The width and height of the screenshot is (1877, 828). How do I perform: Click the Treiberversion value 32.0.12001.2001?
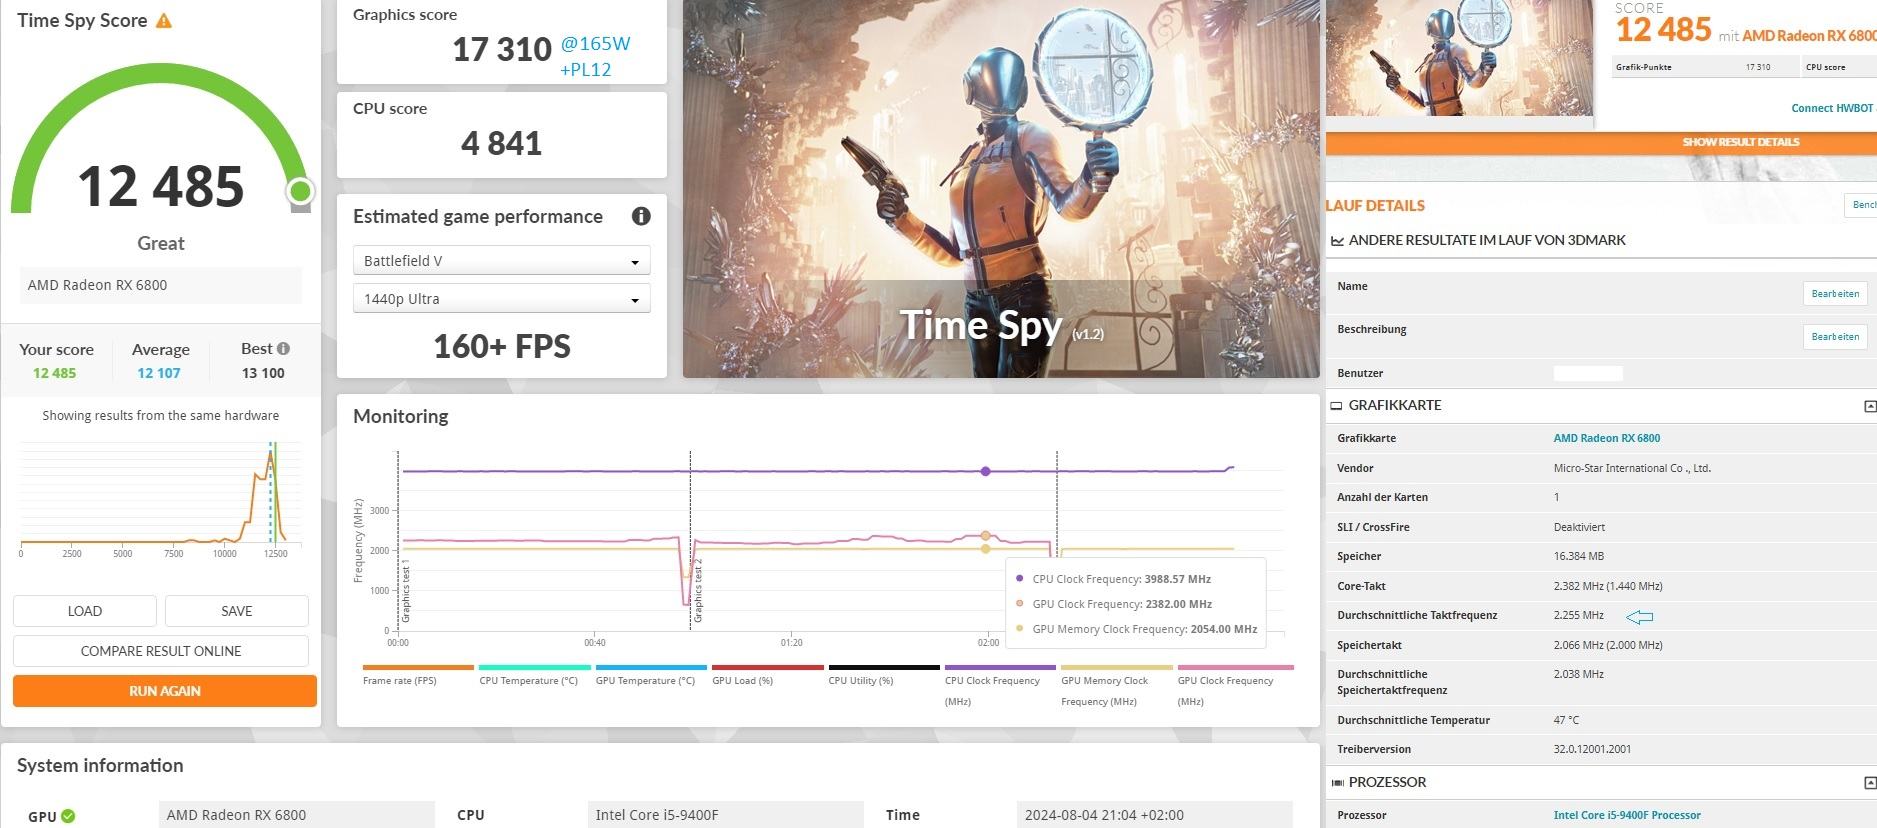[1592, 749]
